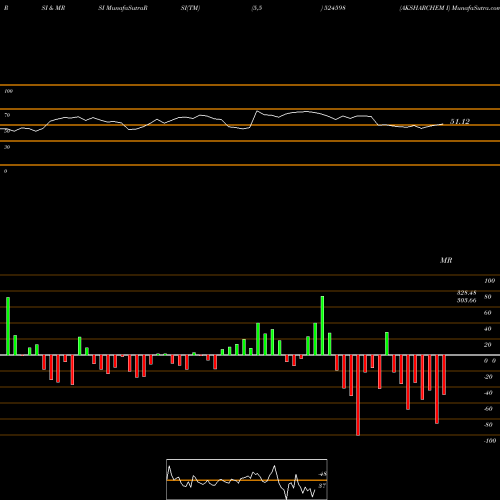This screenshot has width=500, height=500.
Task: Click the 'SI MunafaSutraR' header text
Action: coord(123,8)
